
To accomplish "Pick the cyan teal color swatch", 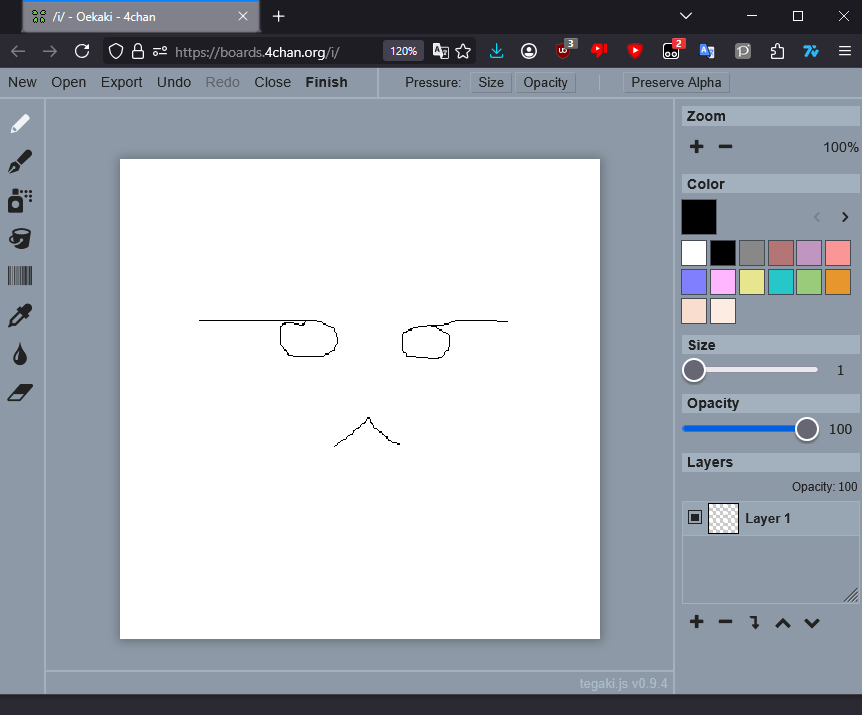I will 781,282.
